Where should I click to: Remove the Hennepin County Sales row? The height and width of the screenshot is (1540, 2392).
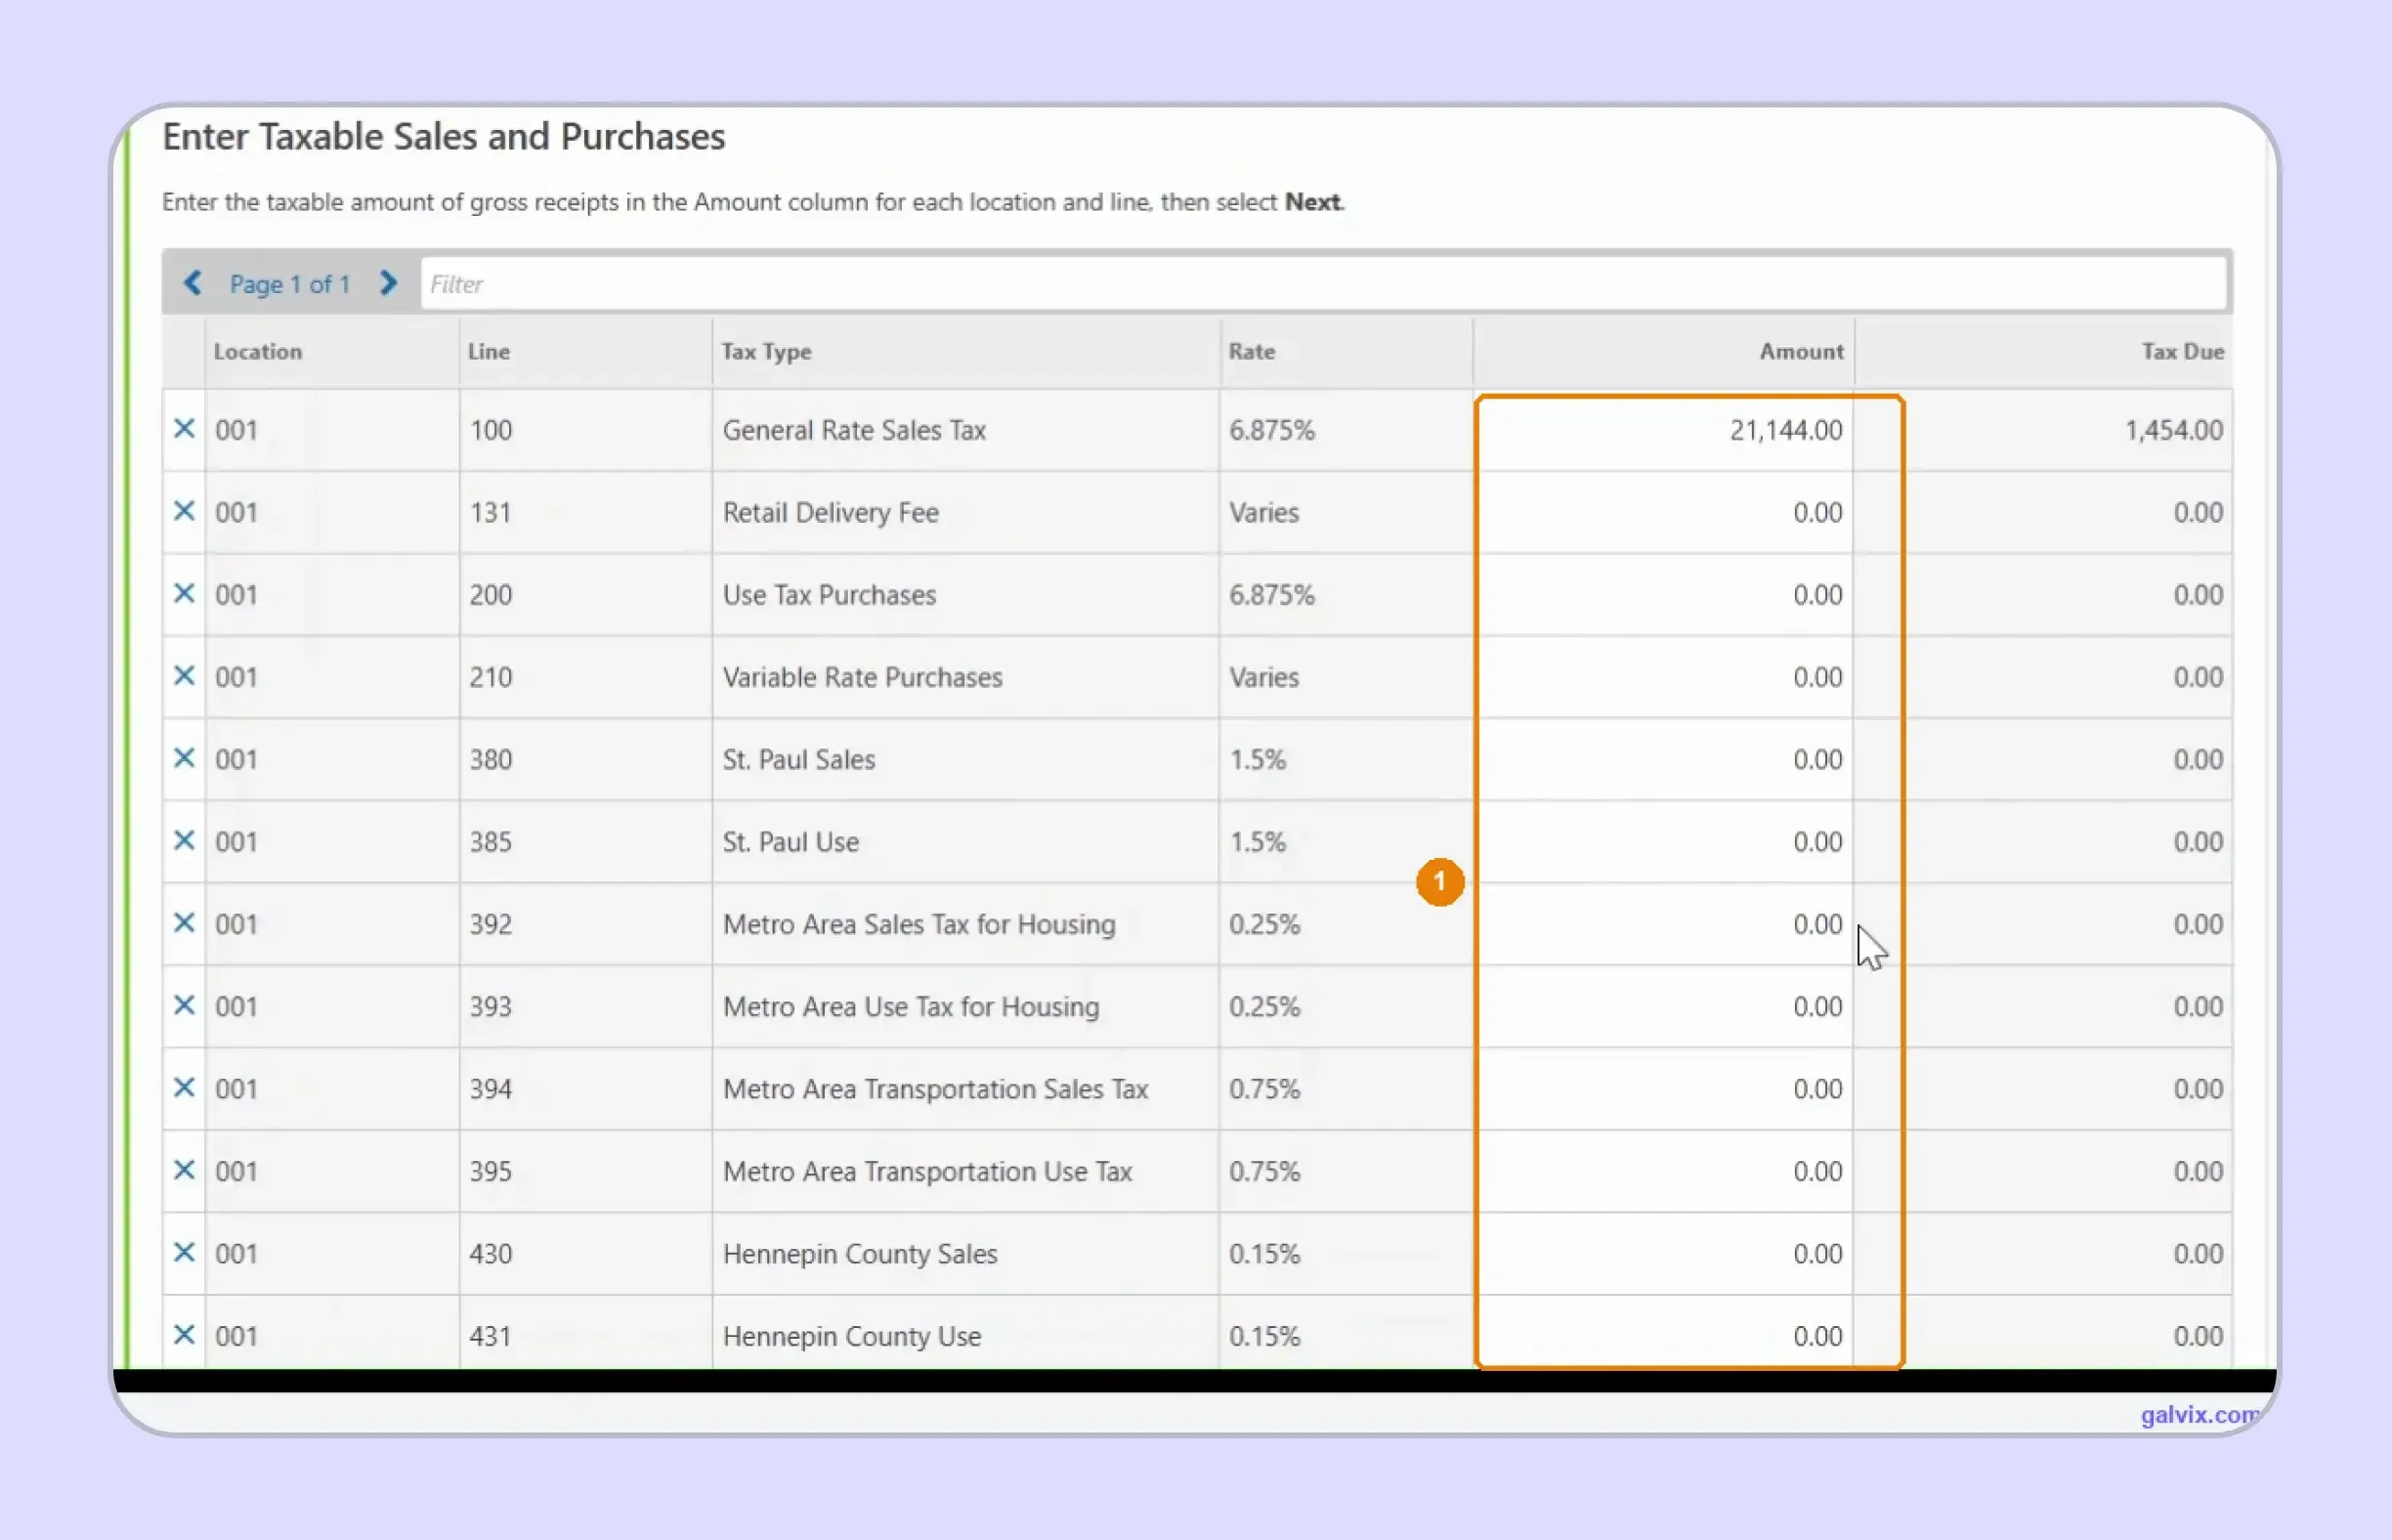coord(184,1252)
